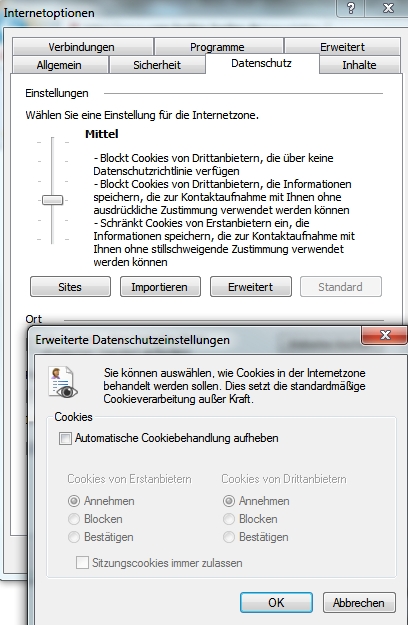This screenshot has width=408, height=625.
Task: Click the help question mark icon
Action: coord(351,8)
